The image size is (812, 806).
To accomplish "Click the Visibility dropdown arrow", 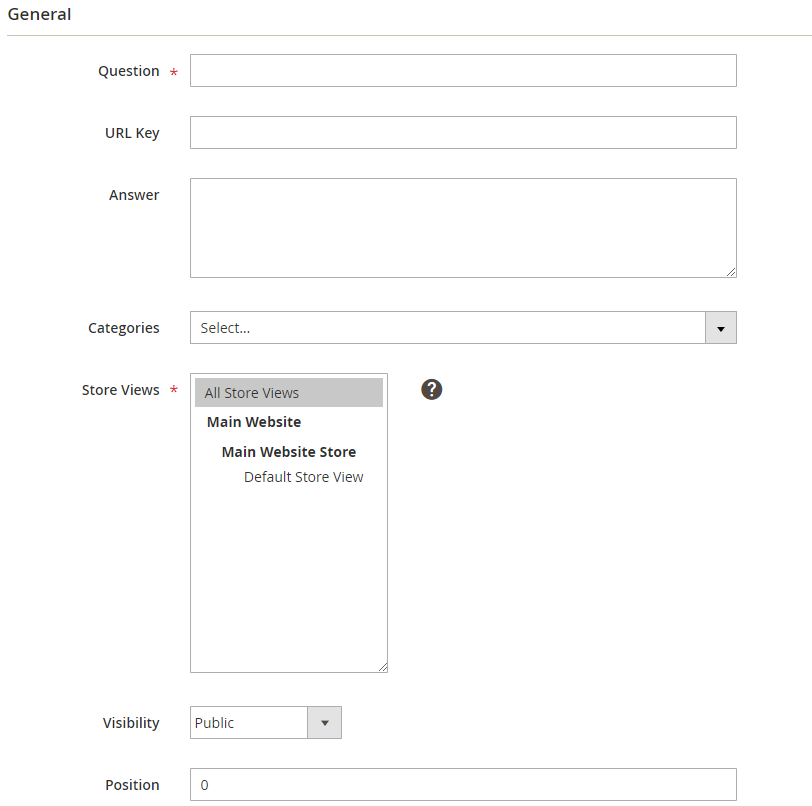I will pyautogui.click(x=324, y=723).
